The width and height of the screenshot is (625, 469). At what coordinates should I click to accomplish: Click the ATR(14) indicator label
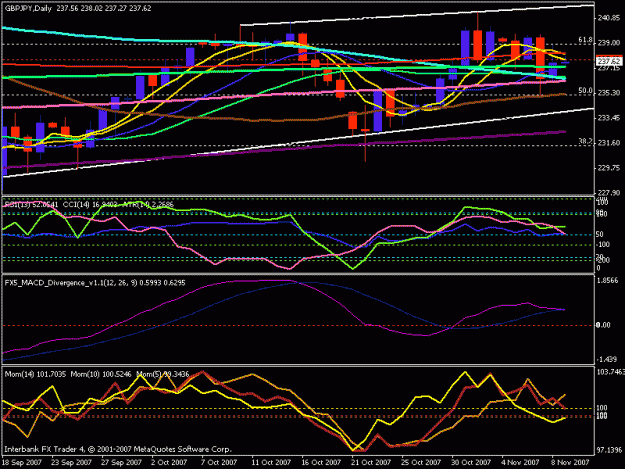click(x=148, y=204)
